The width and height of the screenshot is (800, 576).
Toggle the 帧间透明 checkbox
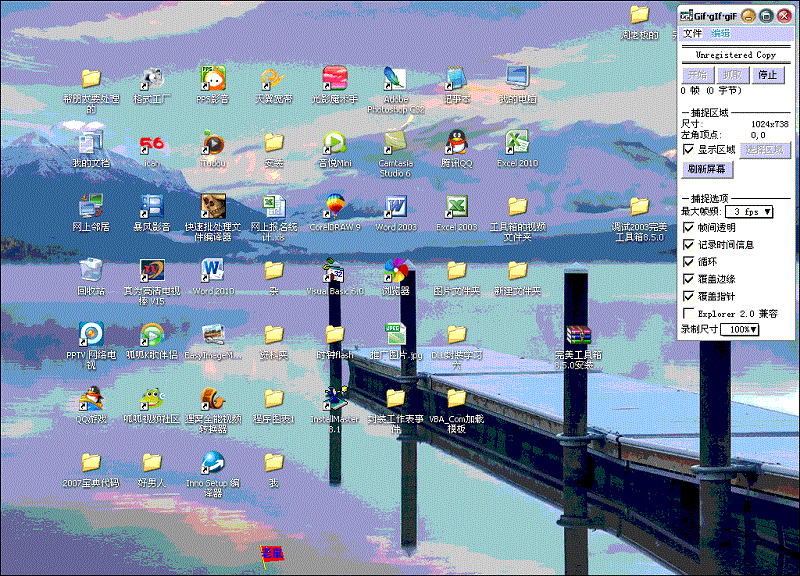(x=688, y=228)
